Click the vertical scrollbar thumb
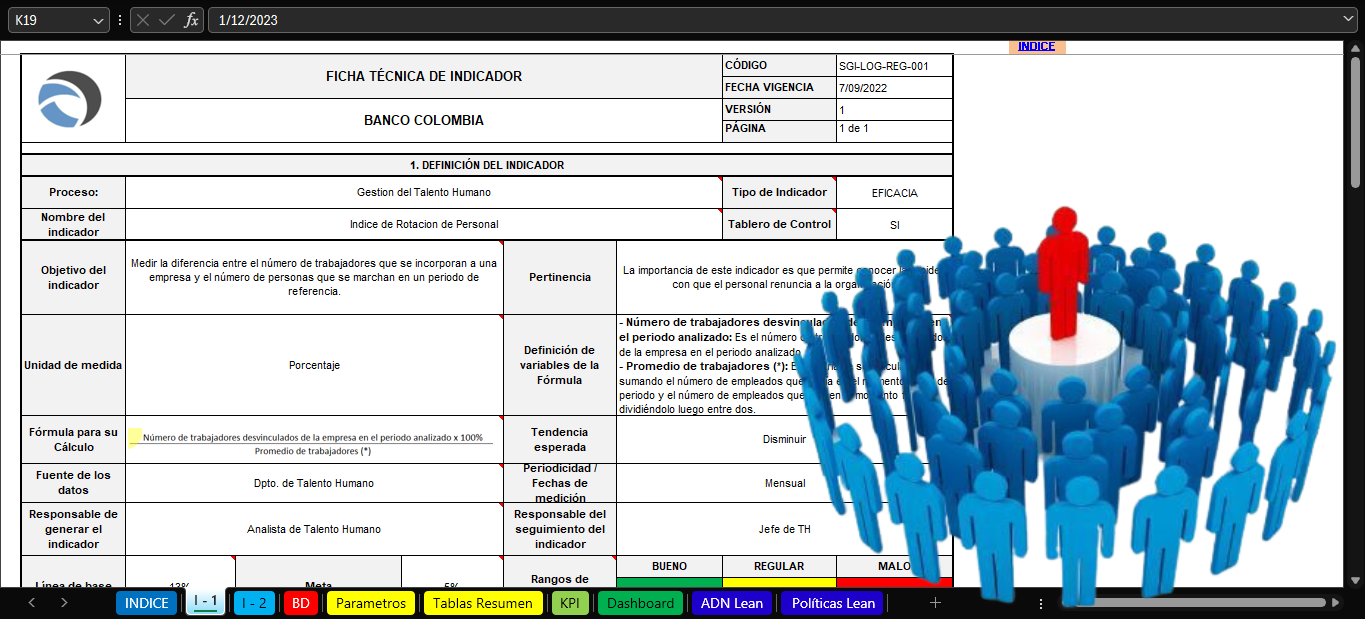 [1355, 120]
